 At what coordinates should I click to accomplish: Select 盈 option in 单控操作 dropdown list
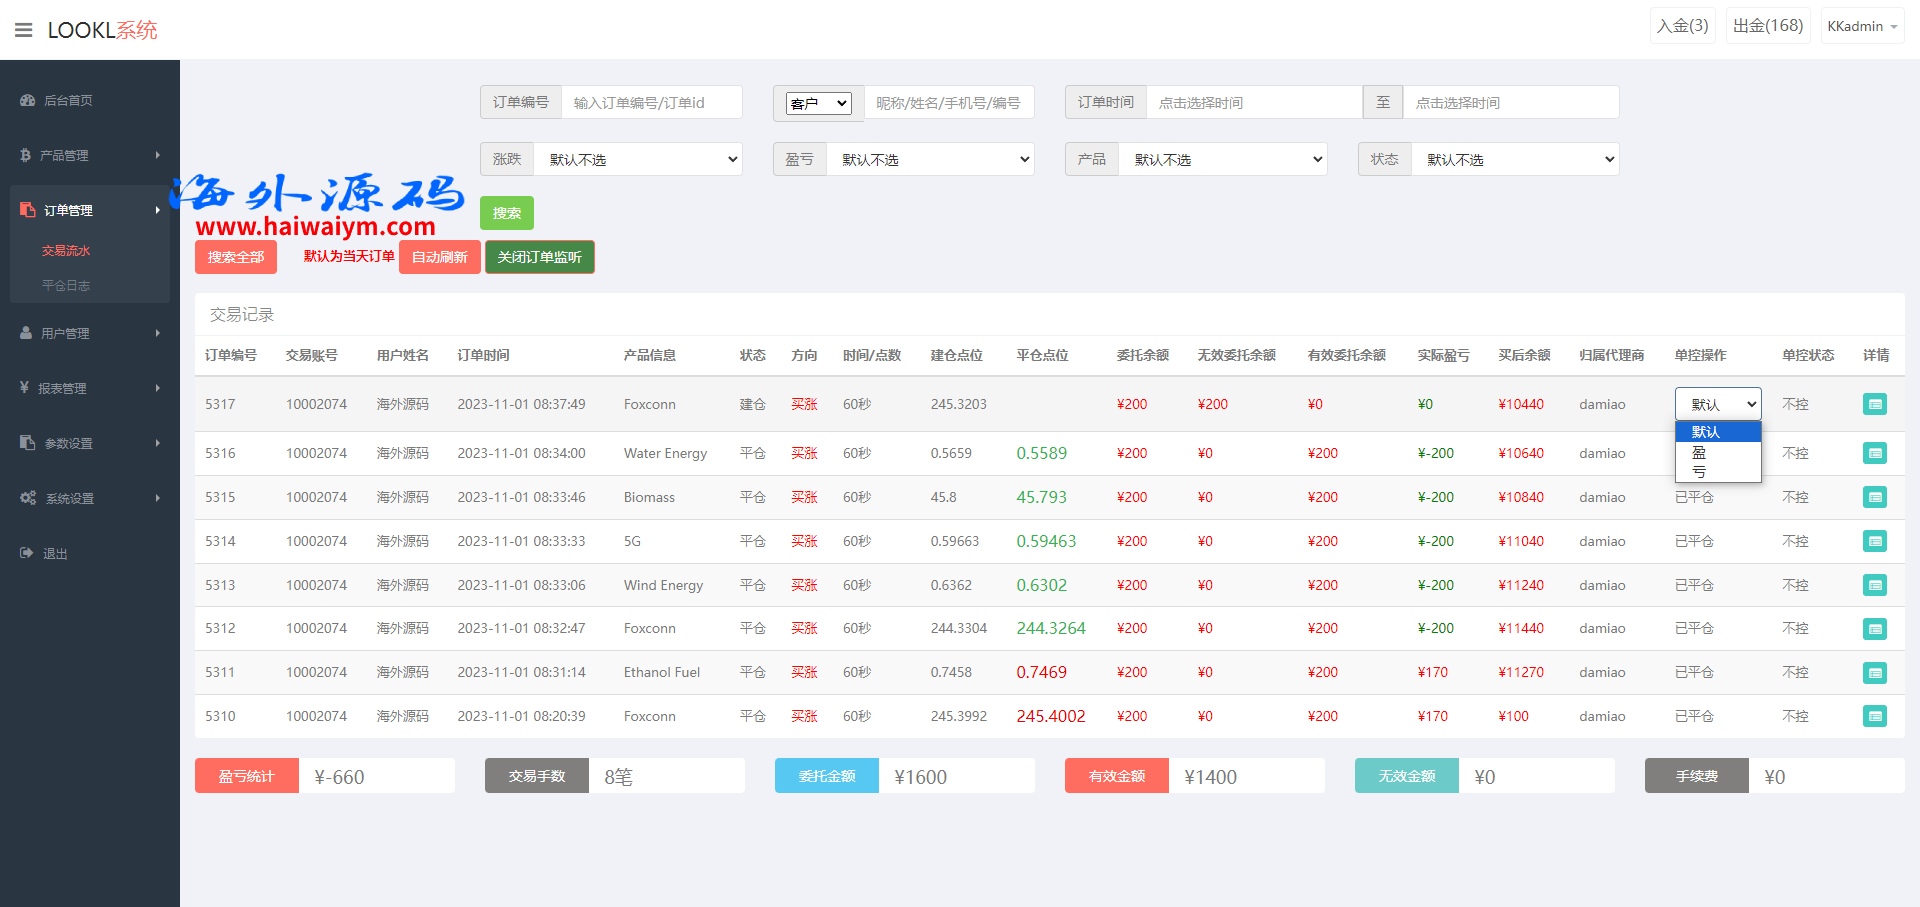[1700, 452]
